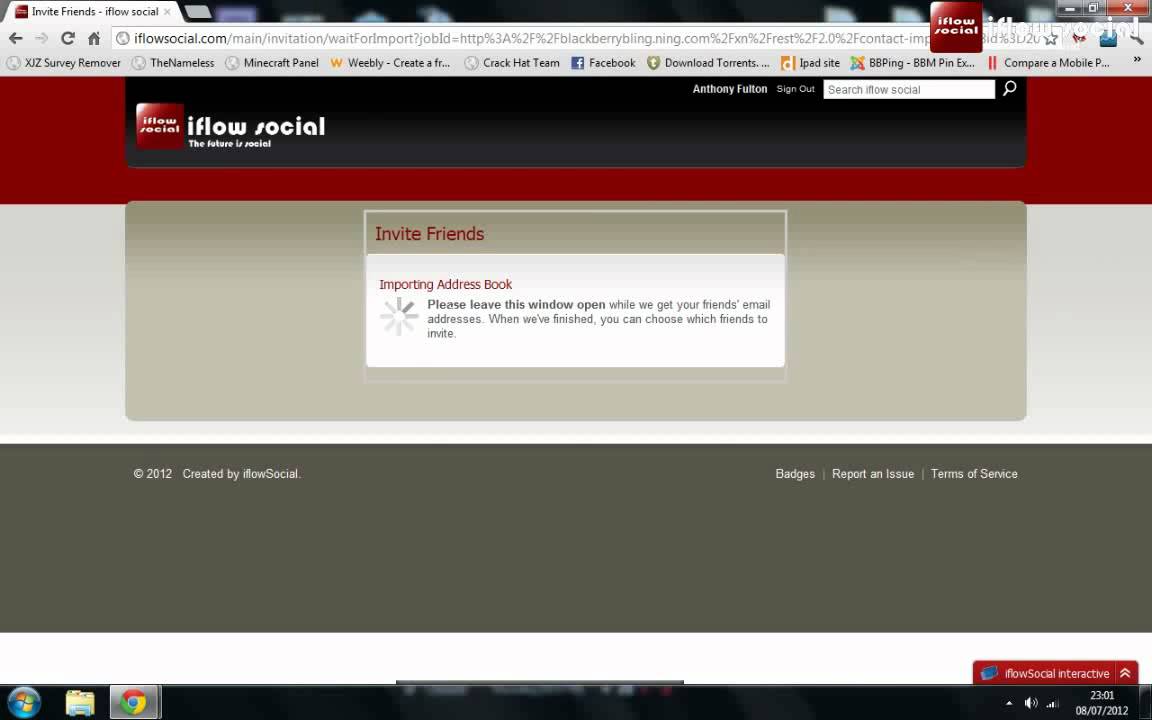
Task: Open the Crack Hat Team bookmark
Action: [x=512, y=63]
